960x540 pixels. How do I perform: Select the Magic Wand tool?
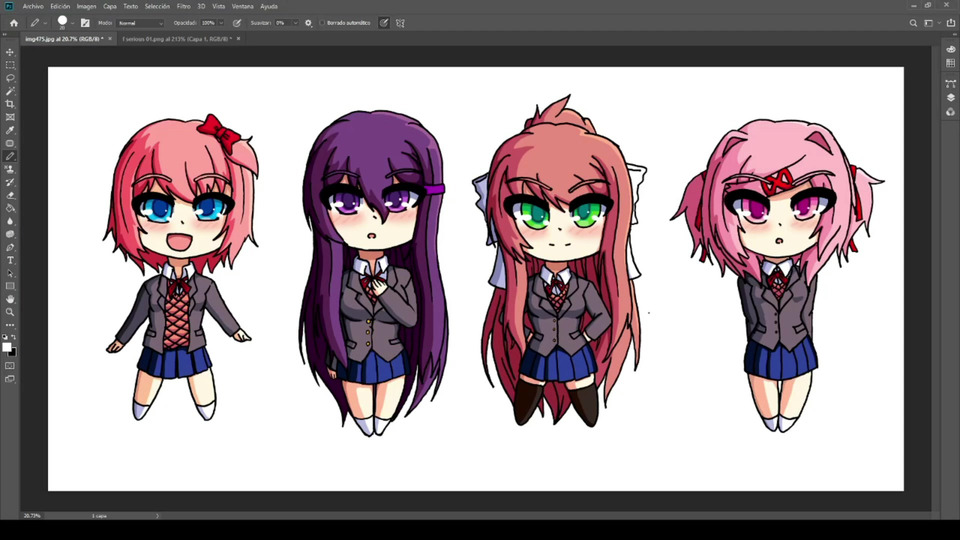point(10,91)
